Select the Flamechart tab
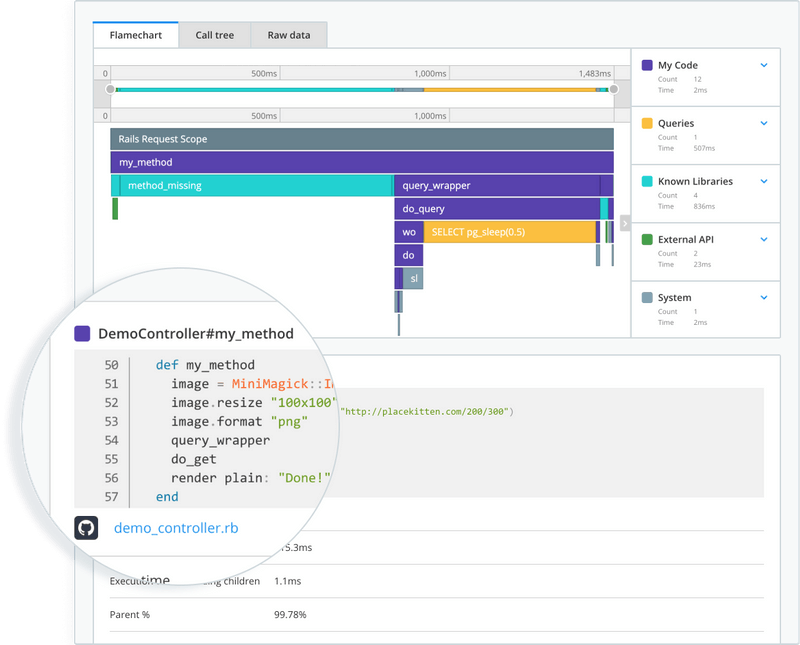 tap(134, 34)
